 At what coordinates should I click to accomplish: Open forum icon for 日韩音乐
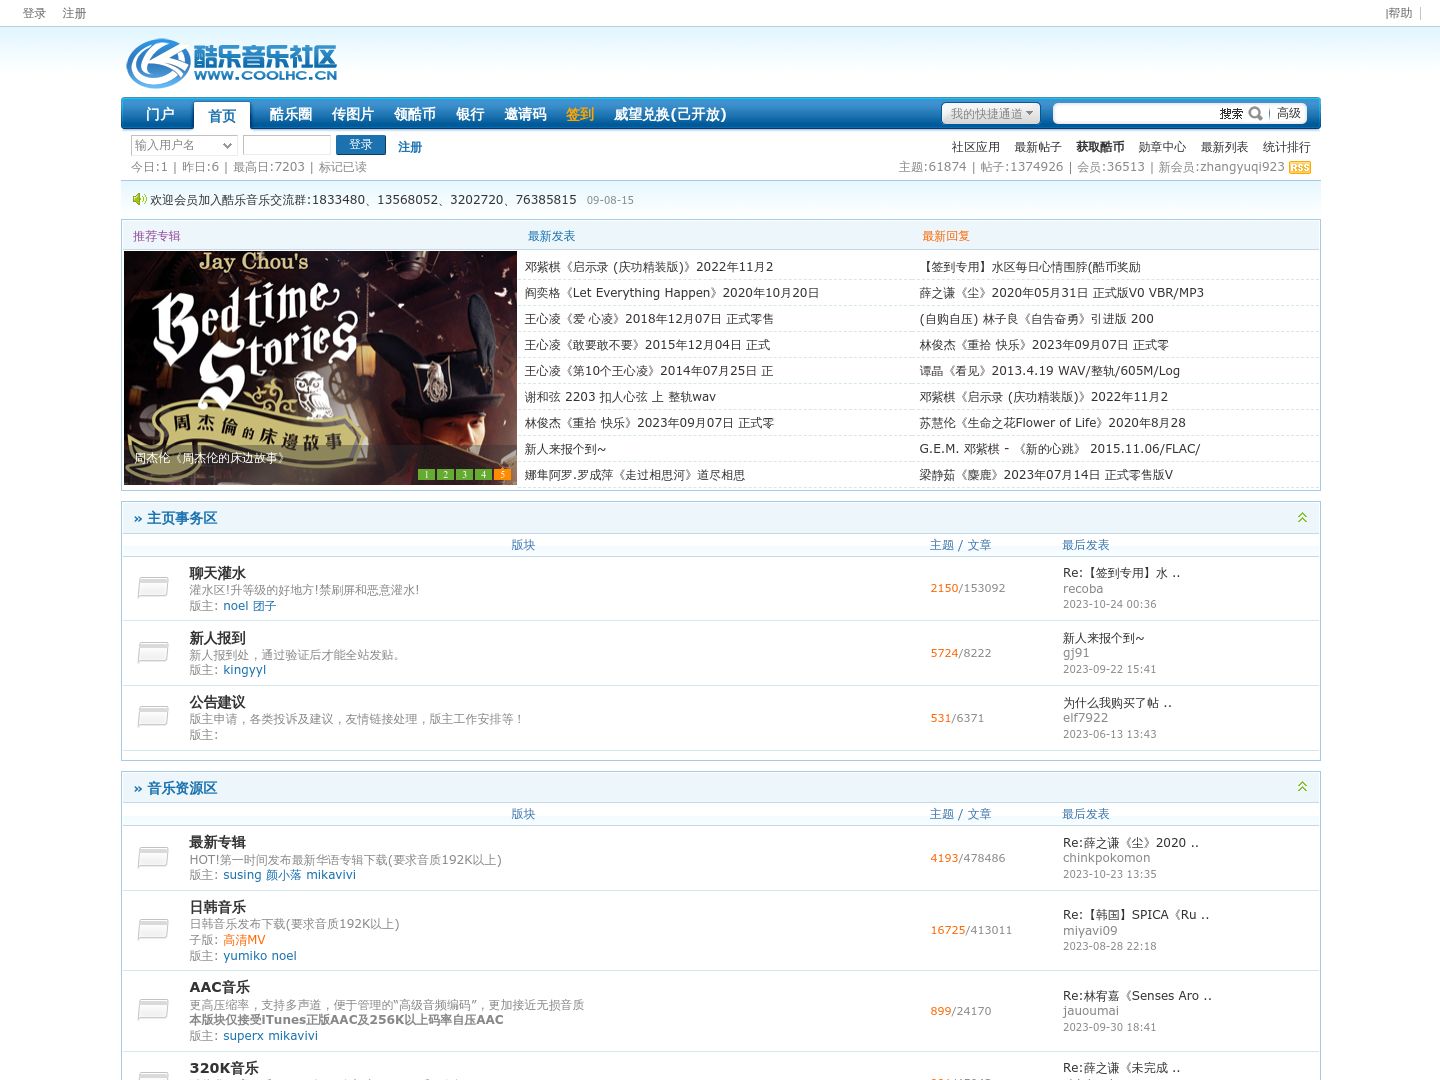153,930
